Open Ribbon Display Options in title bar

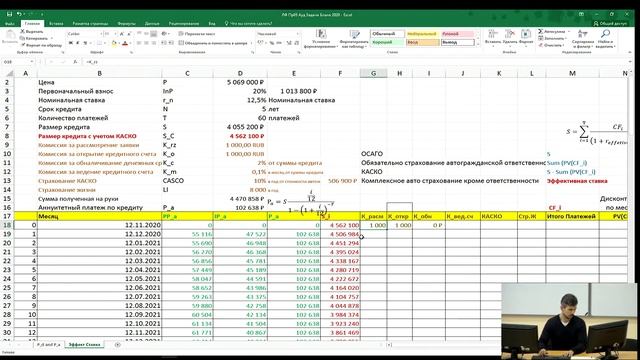(581, 14)
